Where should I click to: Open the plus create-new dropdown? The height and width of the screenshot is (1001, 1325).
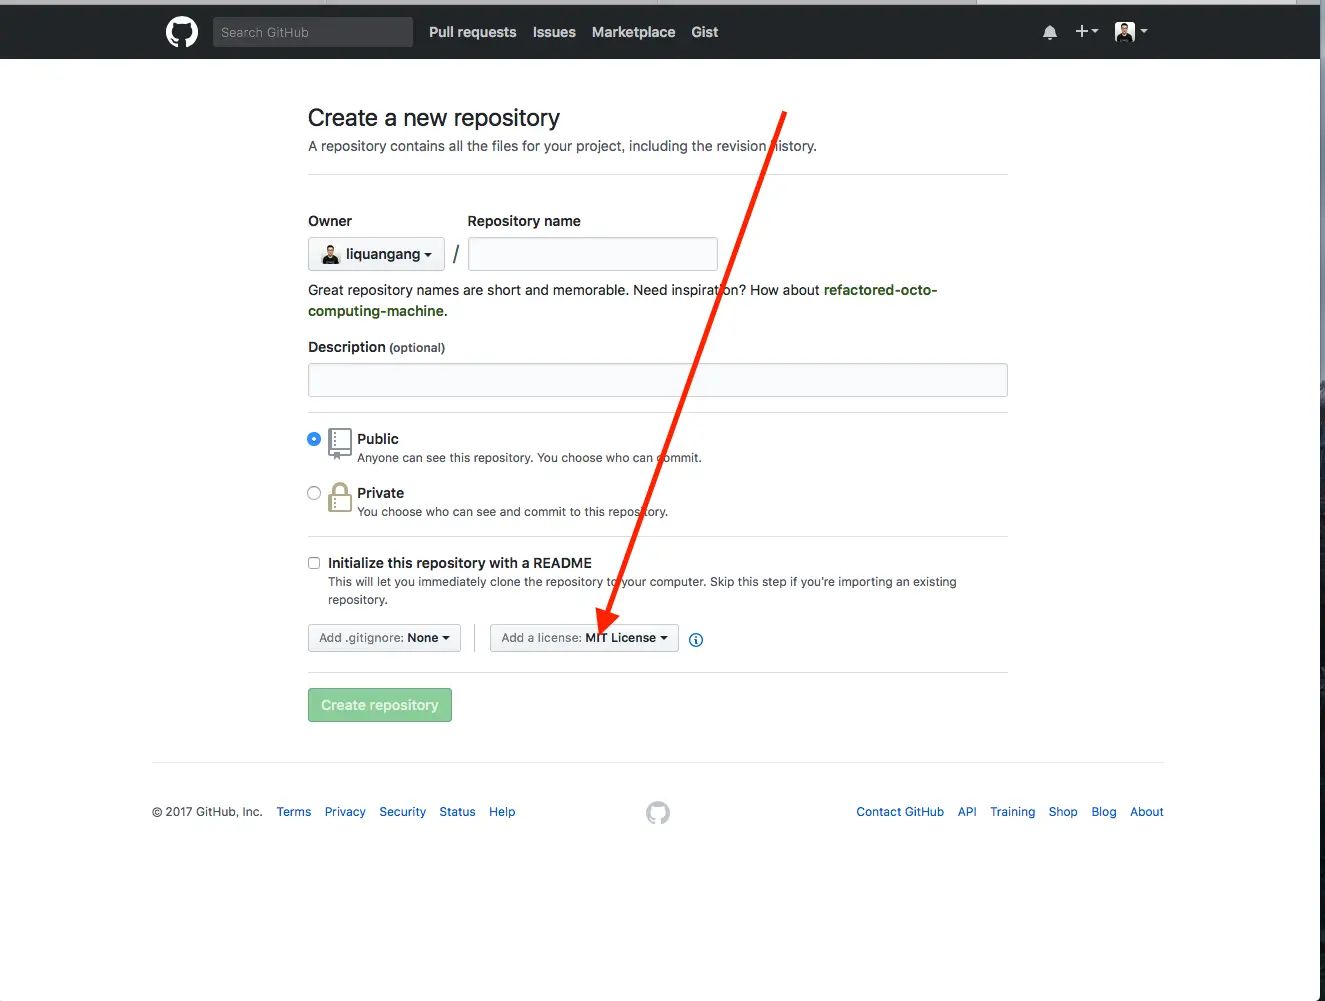1087,32
